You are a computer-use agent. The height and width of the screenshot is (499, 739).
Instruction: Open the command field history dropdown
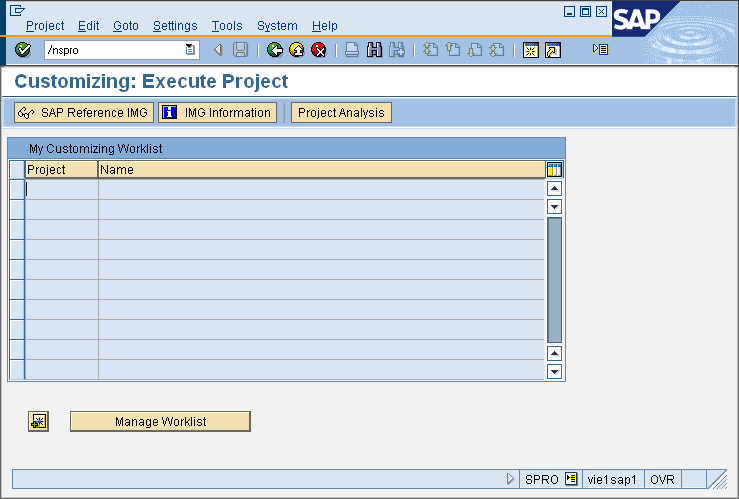coord(190,50)
